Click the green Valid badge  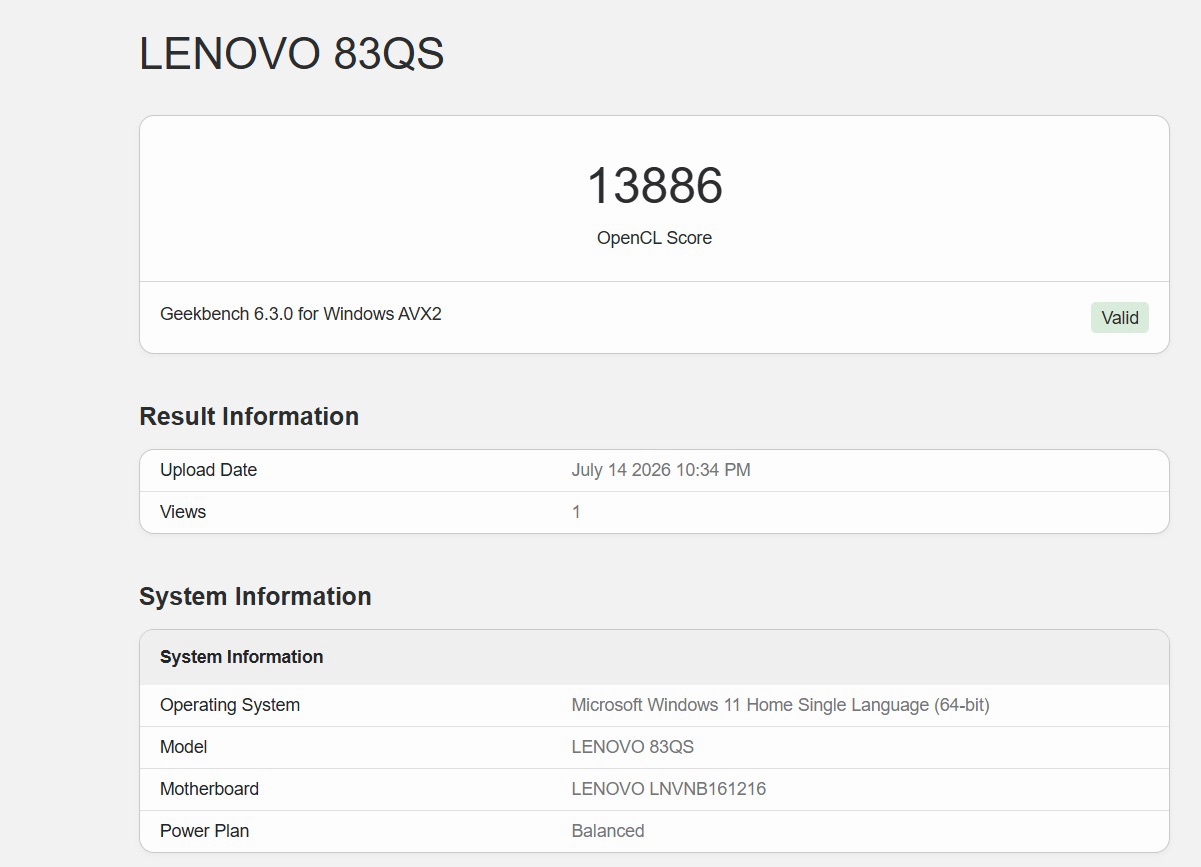point(1120,318)
